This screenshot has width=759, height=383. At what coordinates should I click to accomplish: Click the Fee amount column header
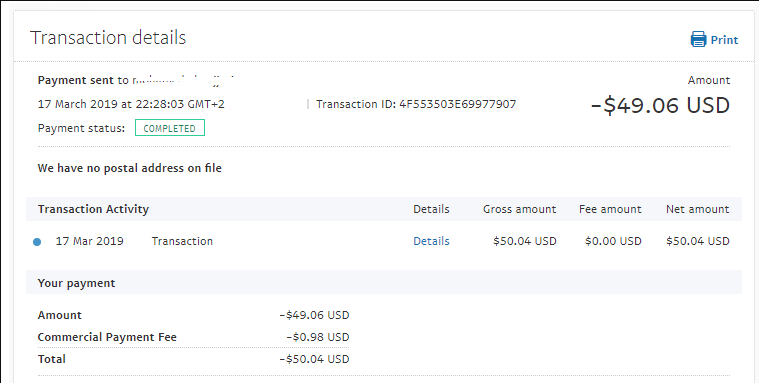coord(610,209)
